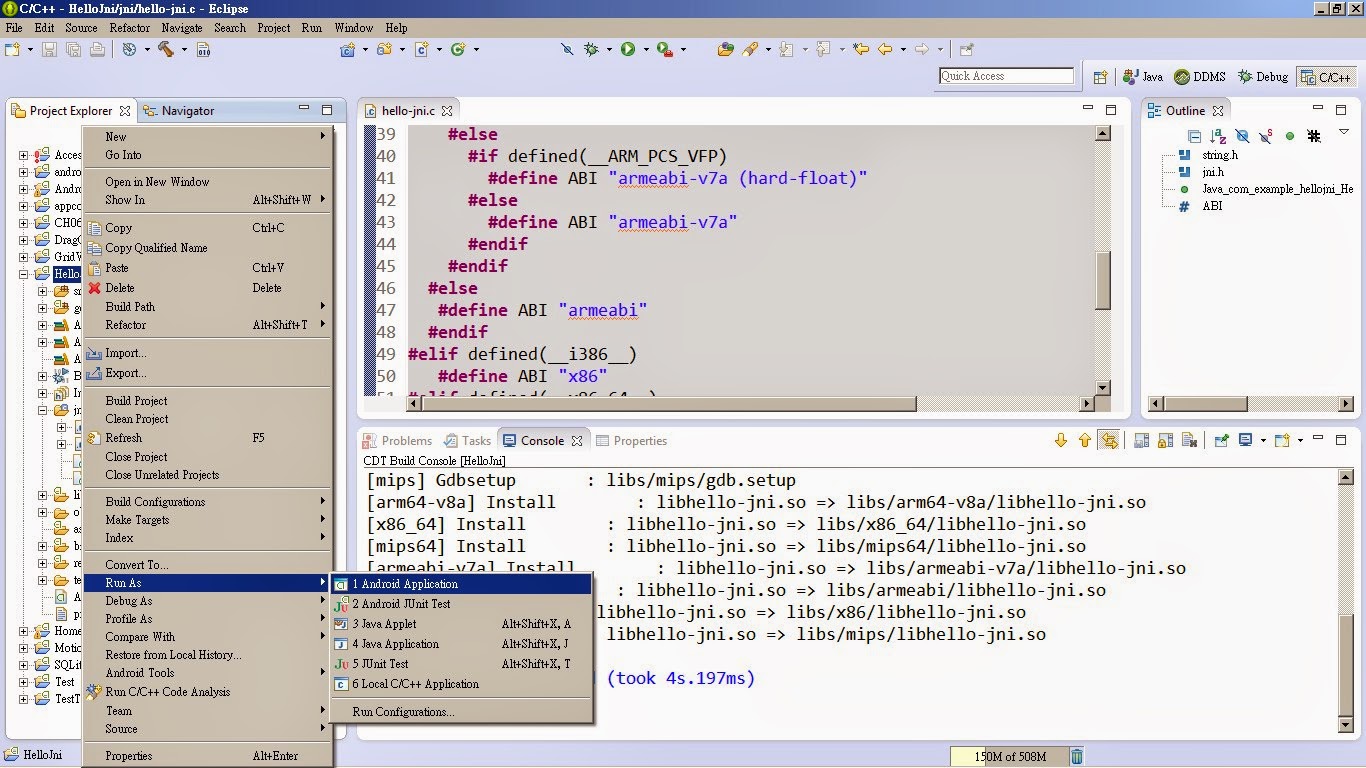Viewport: 1366px width, 768px height.
Task: Switch to the Java perspective
Action: click(1142, 77)
